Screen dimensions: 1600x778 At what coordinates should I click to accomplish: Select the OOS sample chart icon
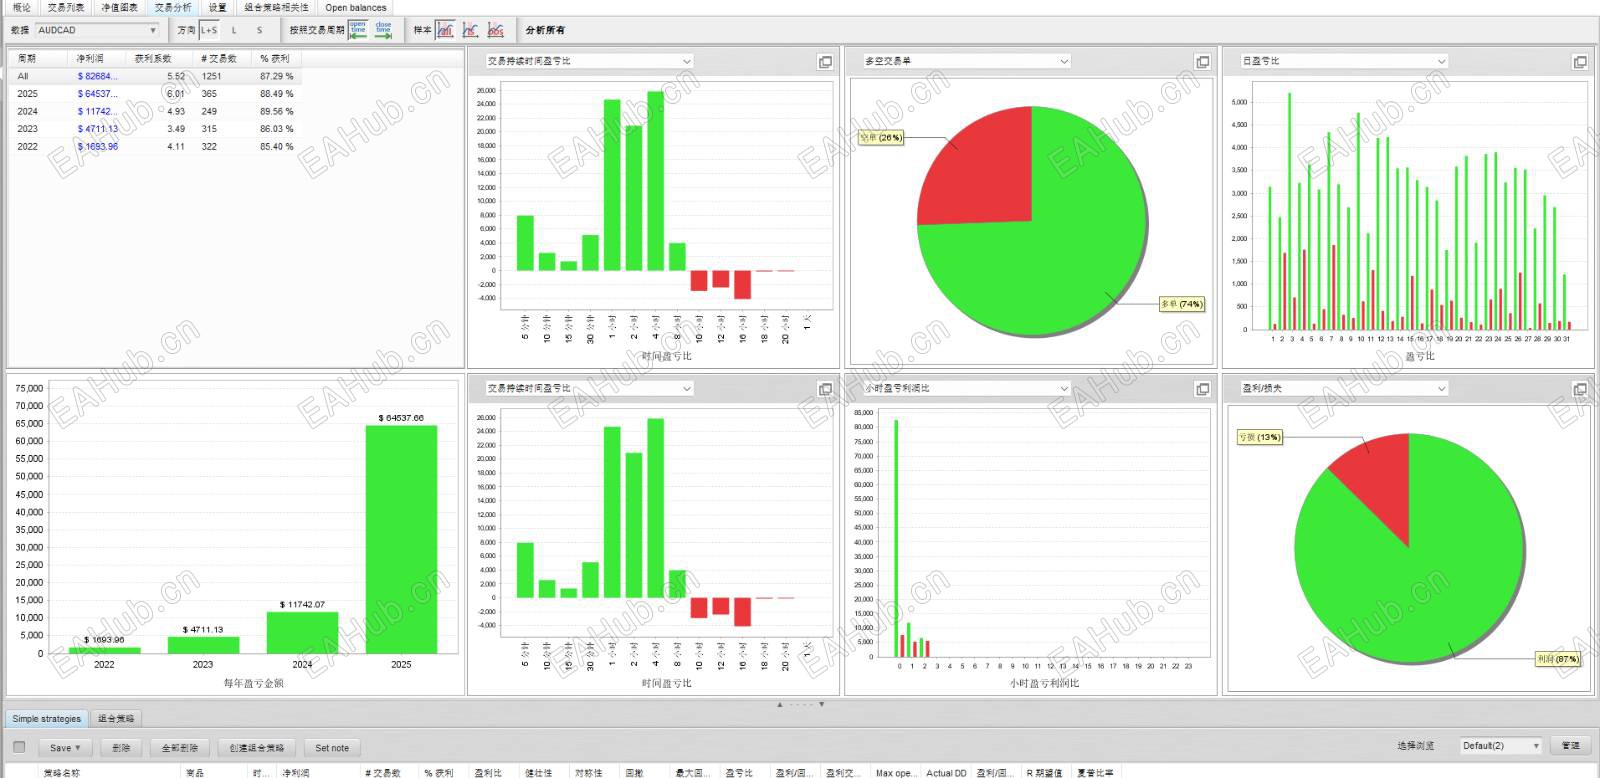(495, 30)
